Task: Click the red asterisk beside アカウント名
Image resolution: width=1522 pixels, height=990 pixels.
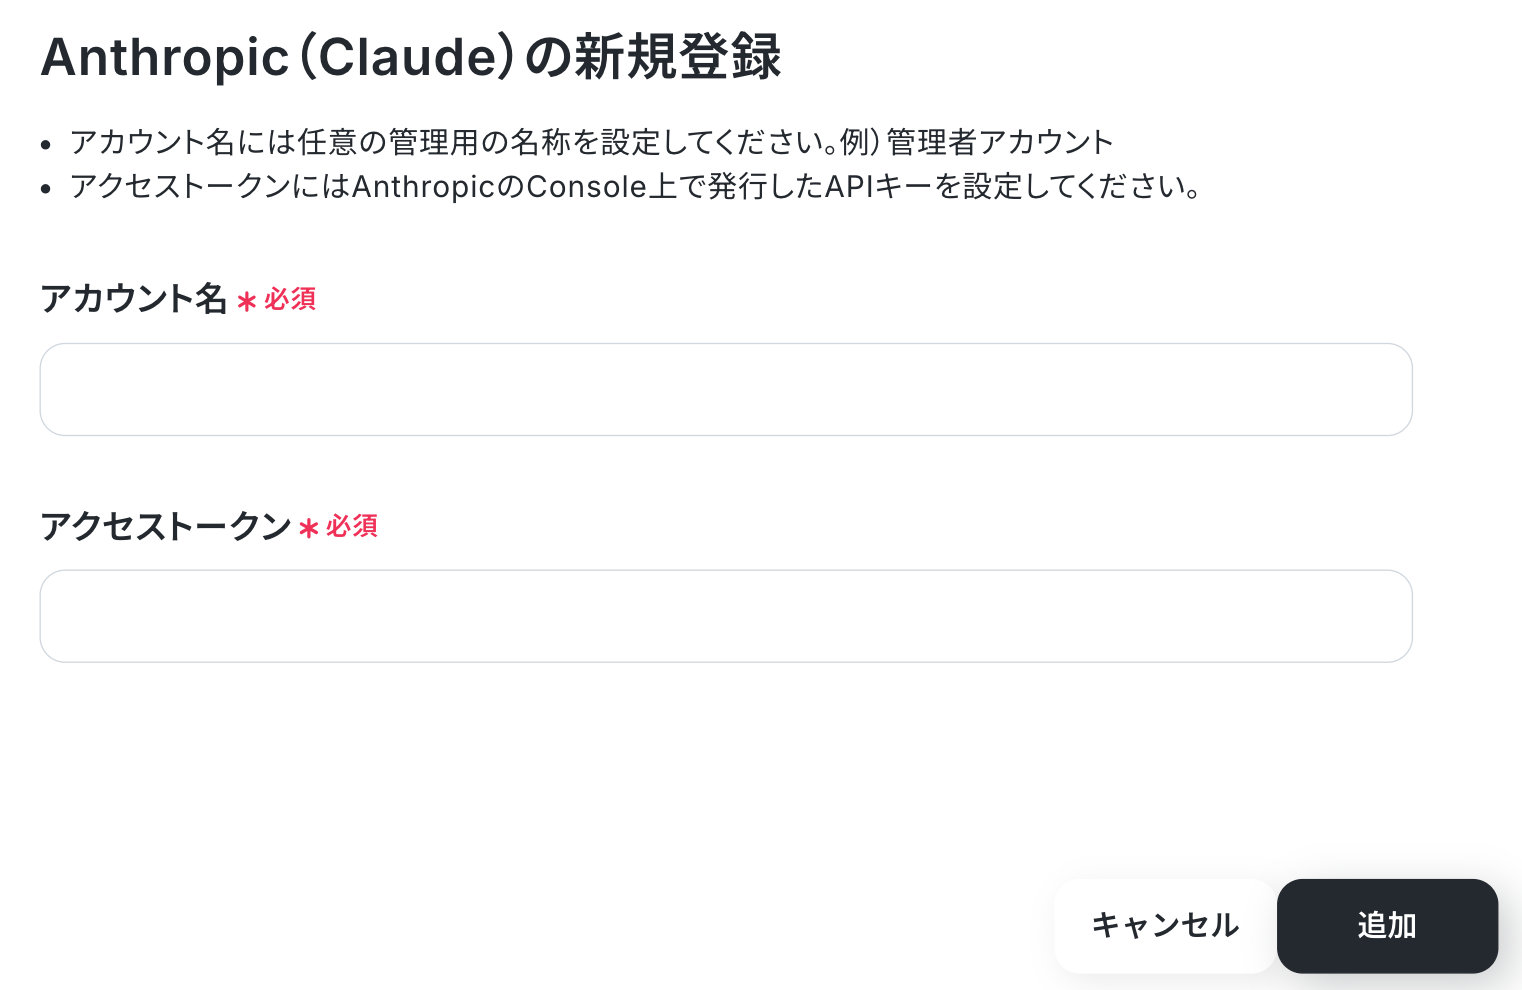Action: coord(247,301)
